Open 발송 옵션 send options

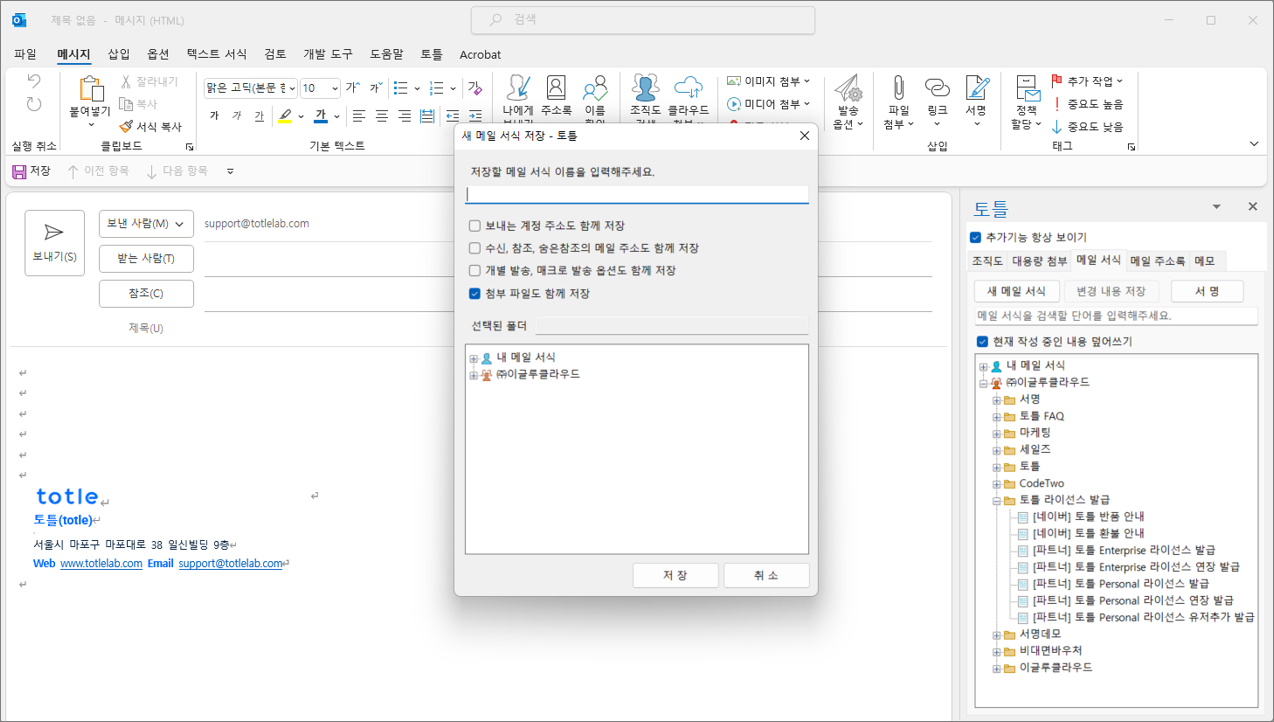coord(847,101)
